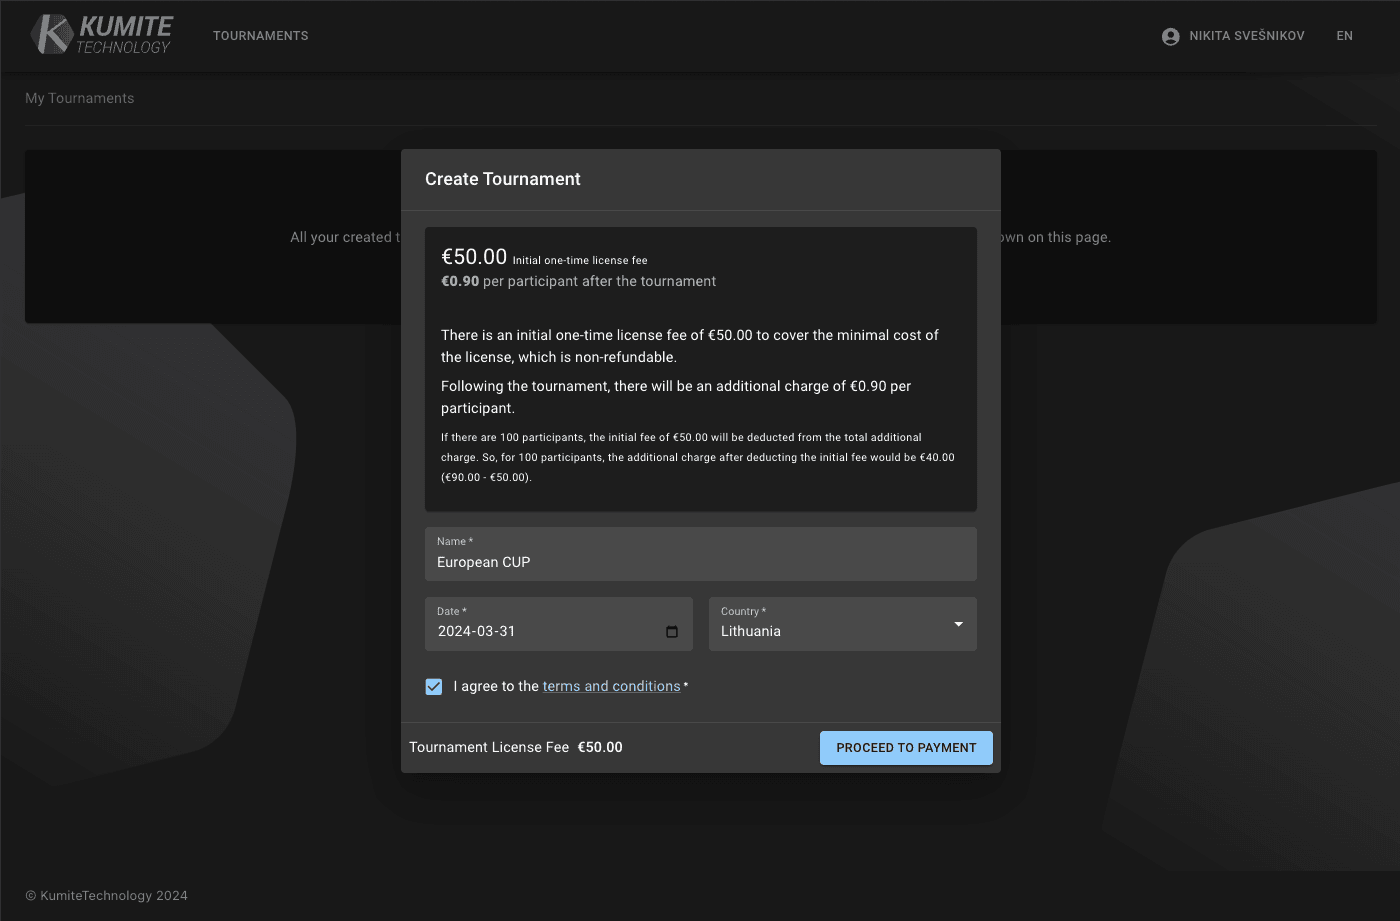Open the terms and conditions link
The width and height of the screenshot is (1400, 921).
point(610,686)
